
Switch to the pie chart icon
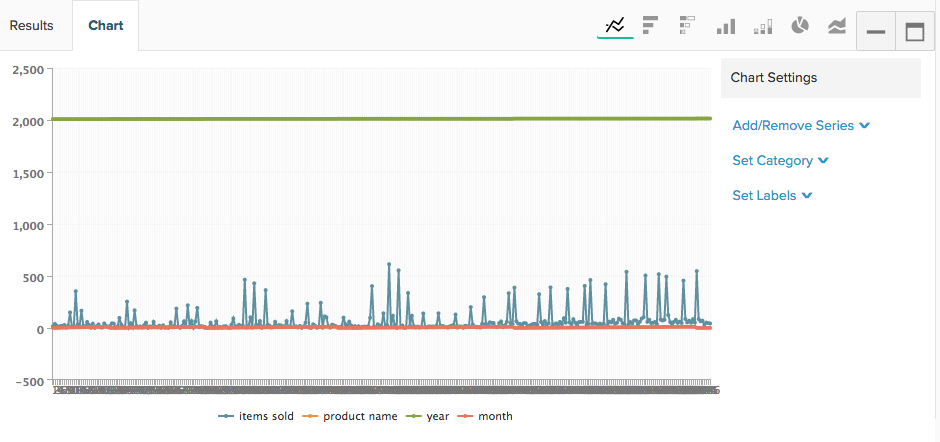(x=800, y=26)
